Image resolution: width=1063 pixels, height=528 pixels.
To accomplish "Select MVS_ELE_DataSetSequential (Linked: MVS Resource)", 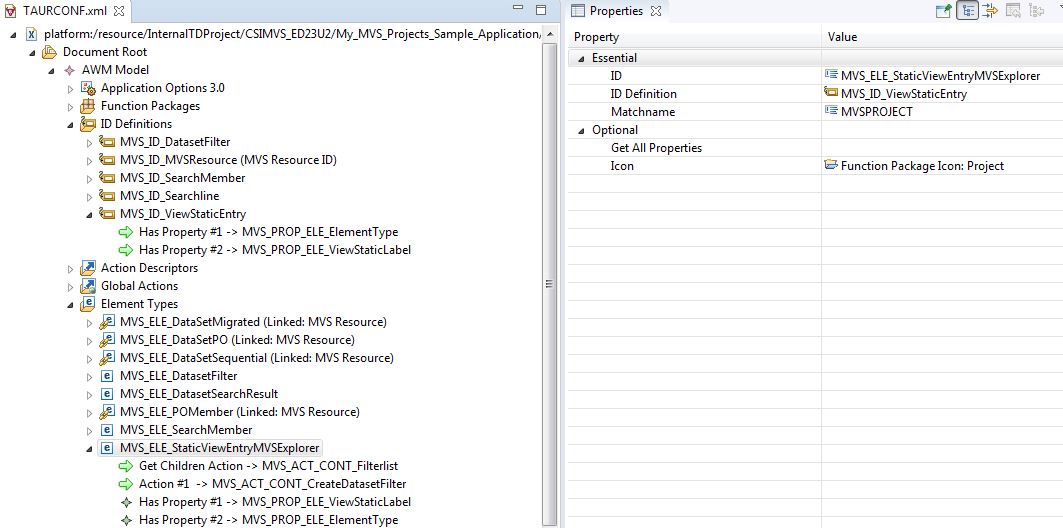I will click(x=257, y=358).
